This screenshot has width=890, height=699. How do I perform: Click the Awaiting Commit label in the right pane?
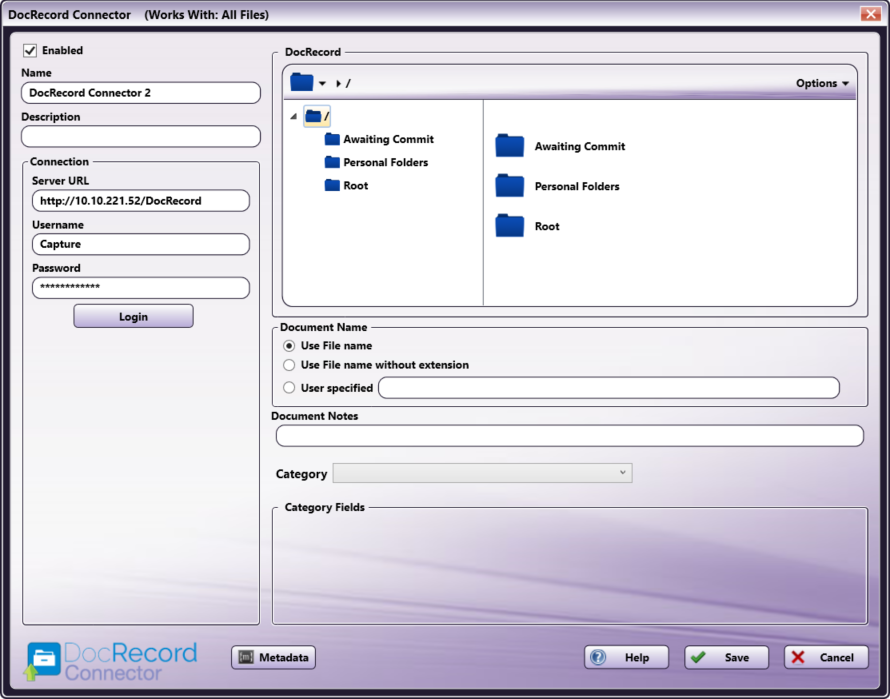click(x=580, y=147)
